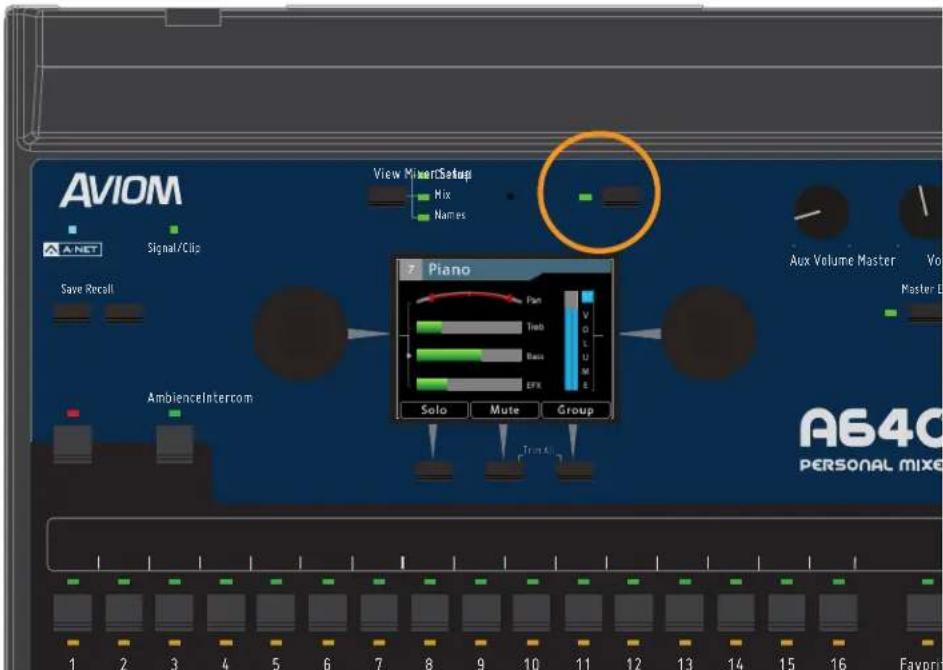
Task: Click the Aviom logo
Action: 120,191
